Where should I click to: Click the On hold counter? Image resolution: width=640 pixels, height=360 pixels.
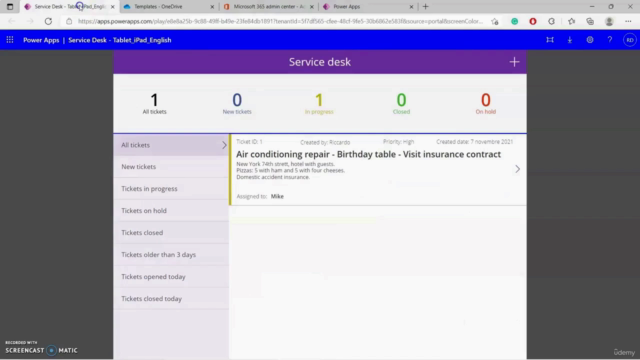click(x=485, y=103)
